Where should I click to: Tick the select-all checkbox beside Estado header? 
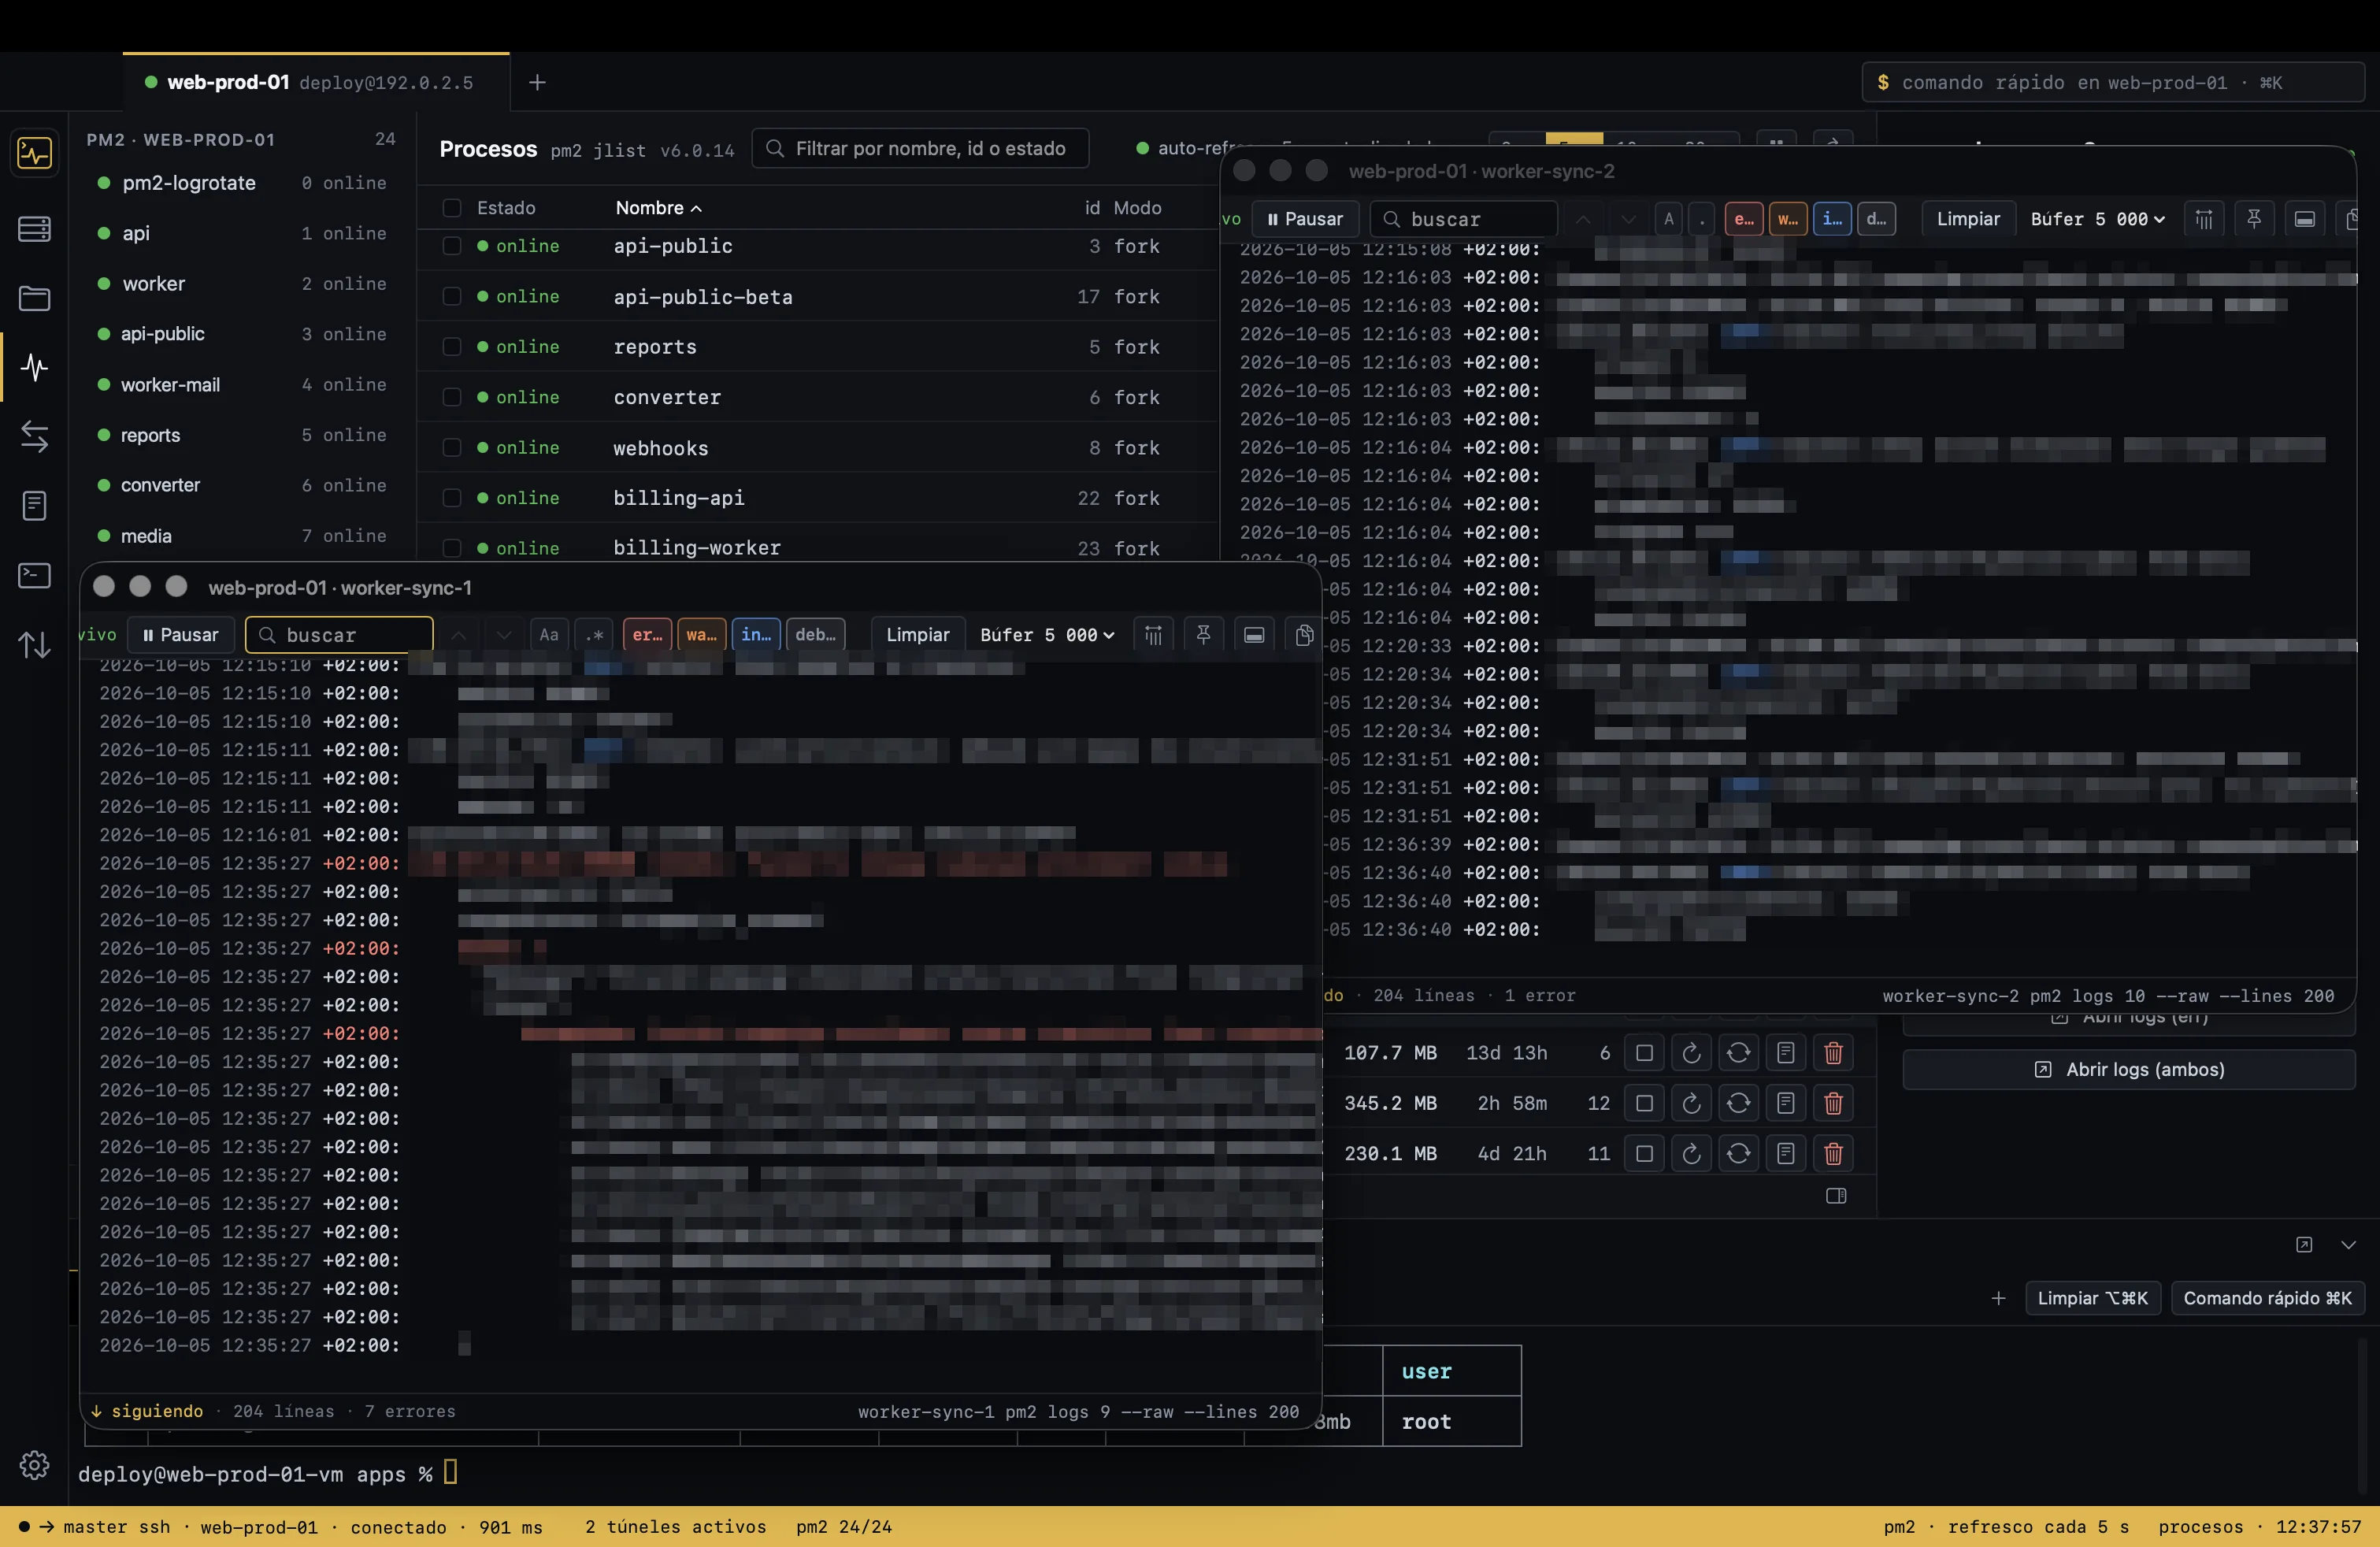[x=452, y=208]
